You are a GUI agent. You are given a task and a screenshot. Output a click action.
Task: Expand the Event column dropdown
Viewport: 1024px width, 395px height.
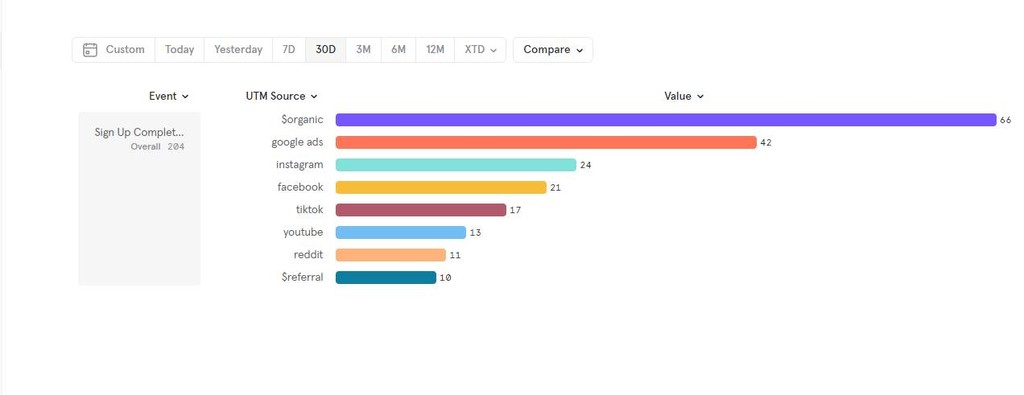(x=168, y=96)
